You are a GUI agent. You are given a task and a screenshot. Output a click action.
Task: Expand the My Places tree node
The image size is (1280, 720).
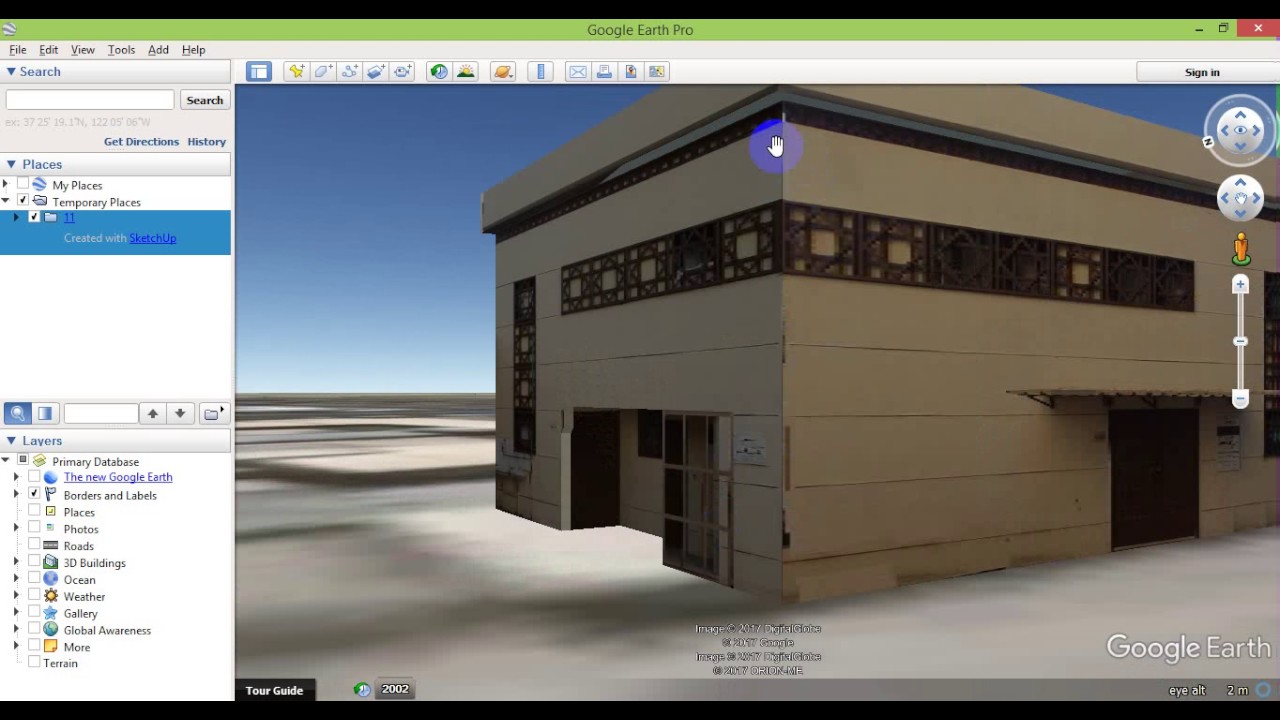[6, 184]
